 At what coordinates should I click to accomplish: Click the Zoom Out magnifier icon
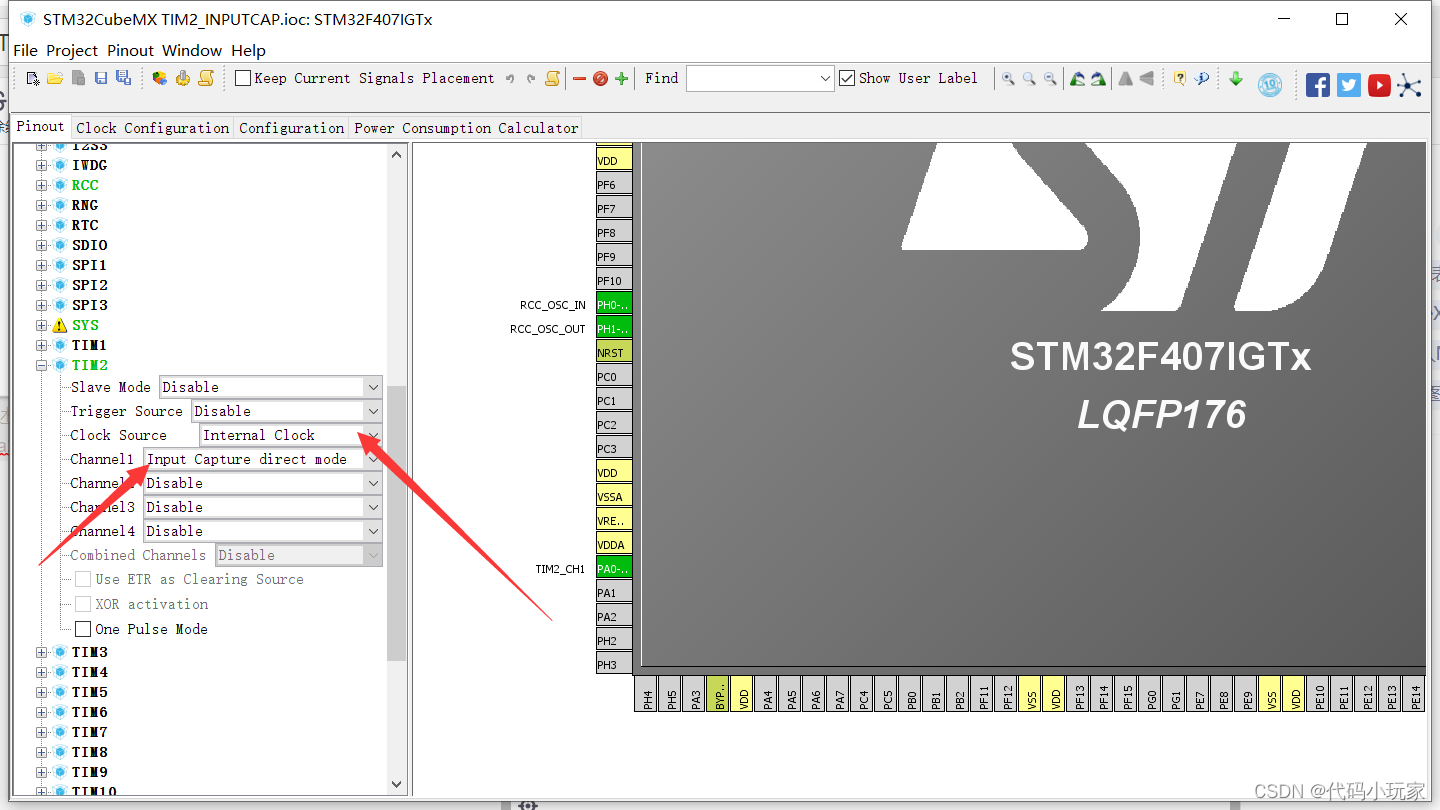click(1050, 78)
